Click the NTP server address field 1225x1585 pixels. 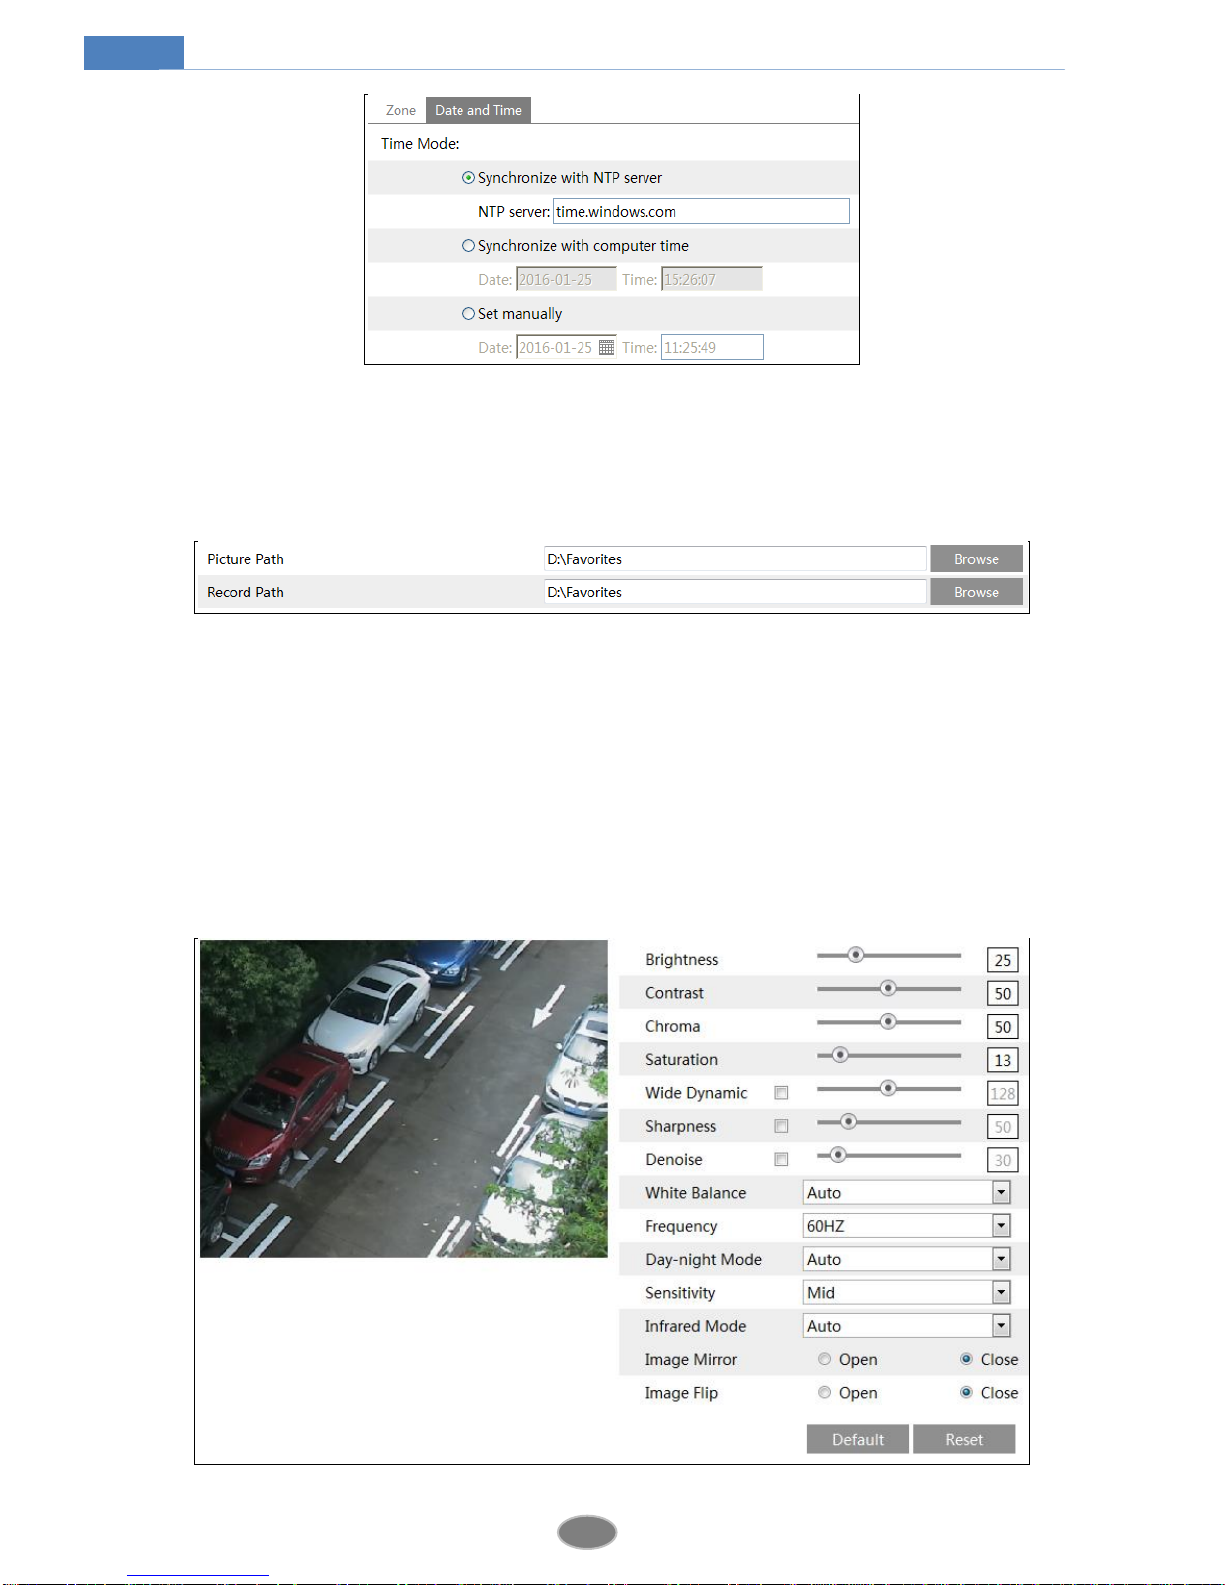coord(701,211)
